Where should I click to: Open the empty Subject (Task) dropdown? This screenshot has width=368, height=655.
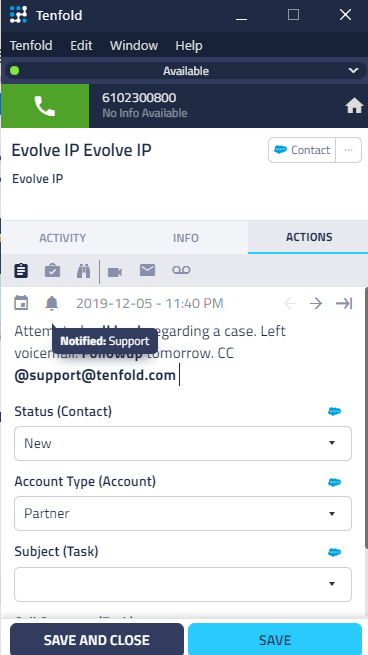click(x=183, y=584)
